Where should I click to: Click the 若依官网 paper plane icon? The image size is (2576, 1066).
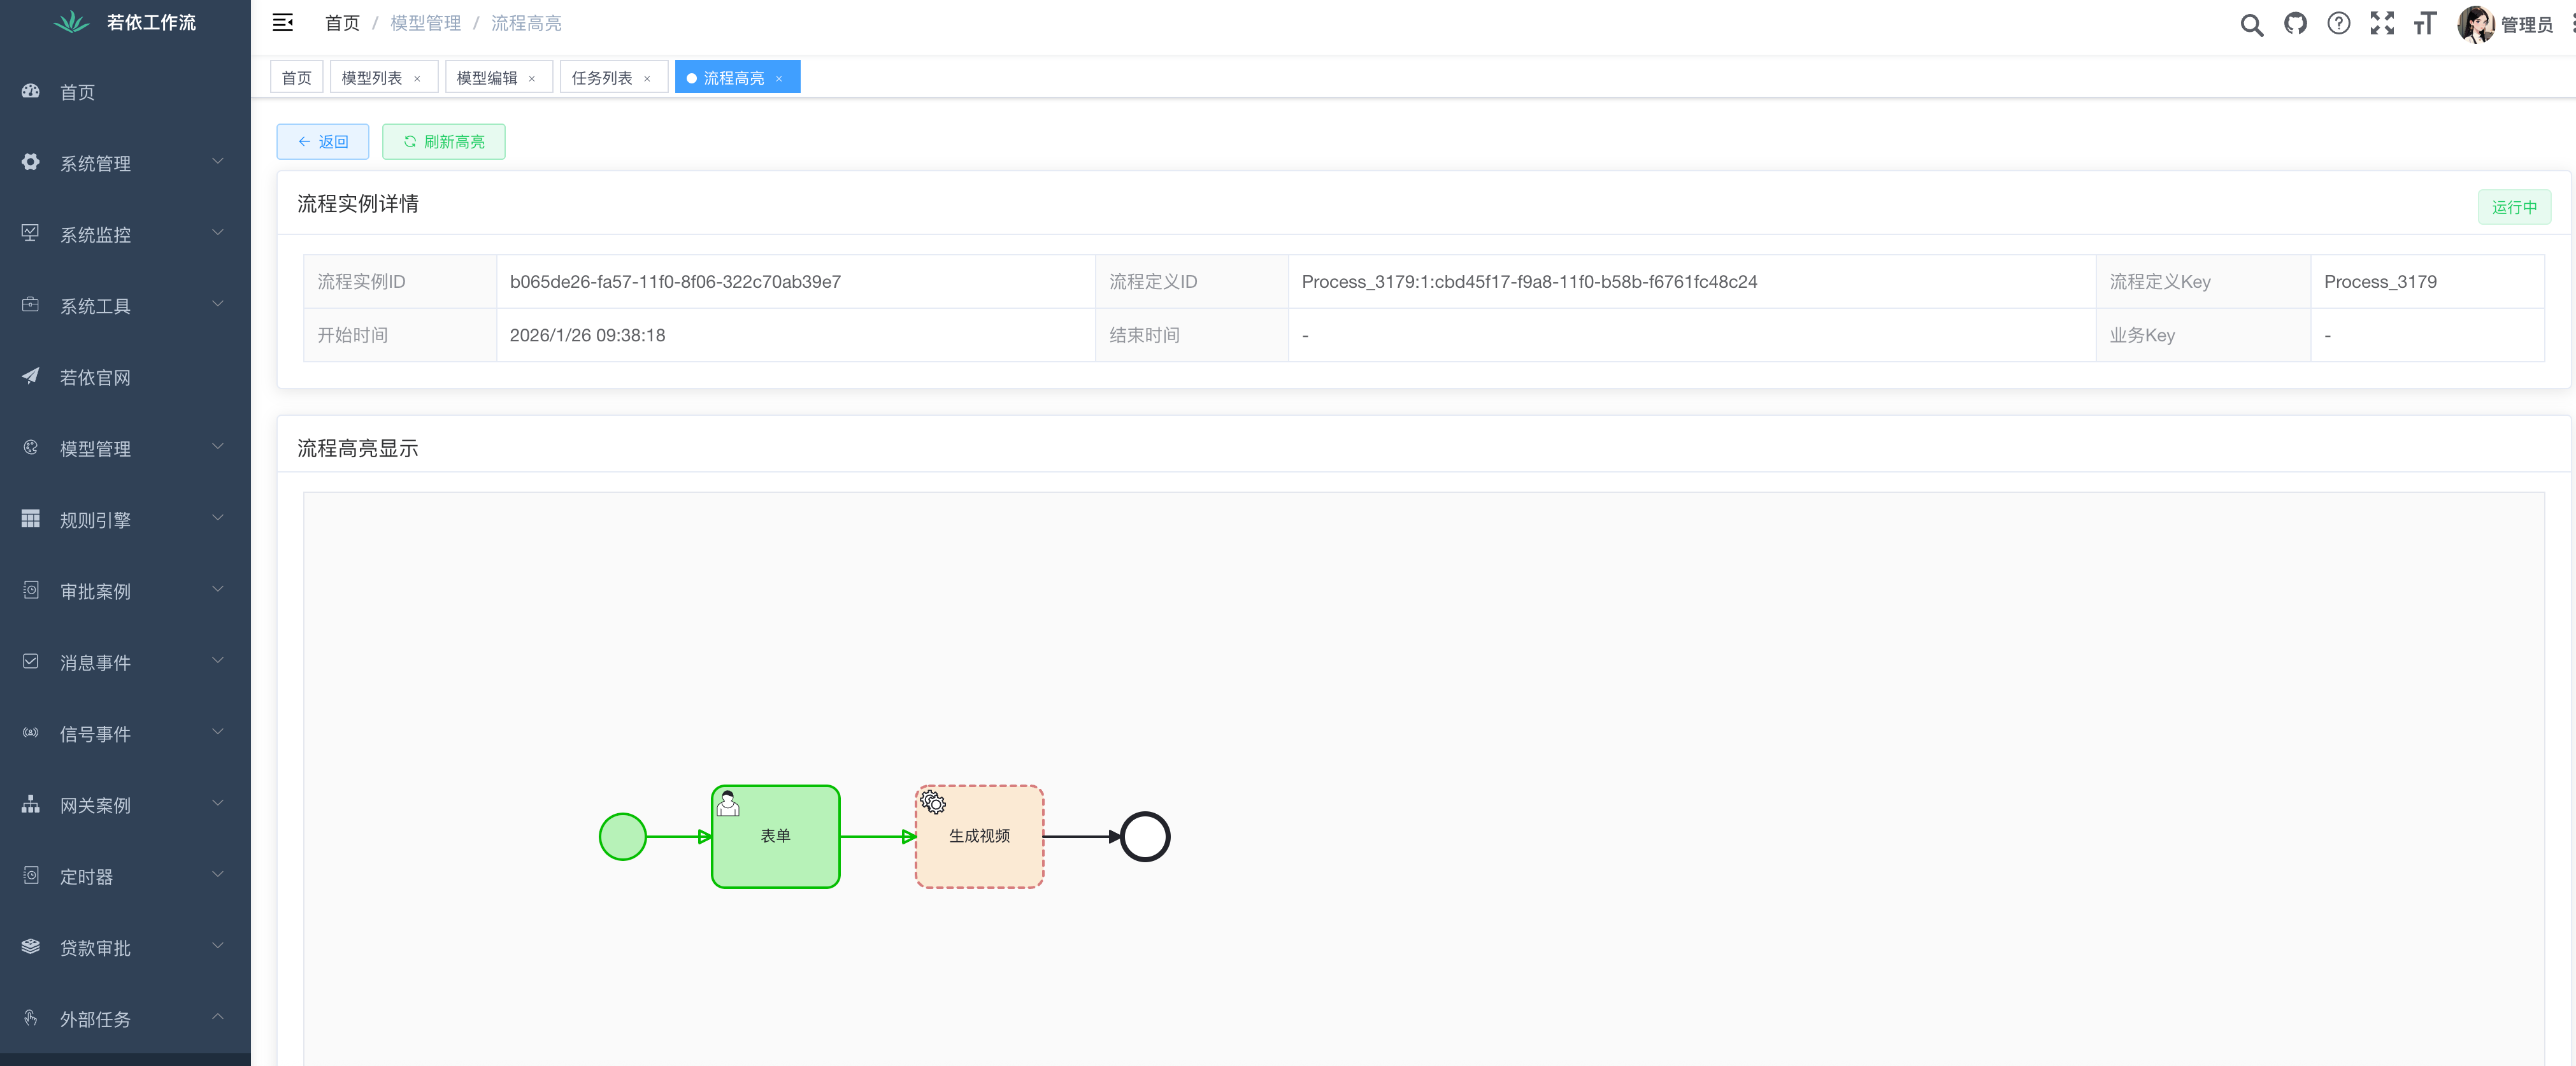(31, 376)
